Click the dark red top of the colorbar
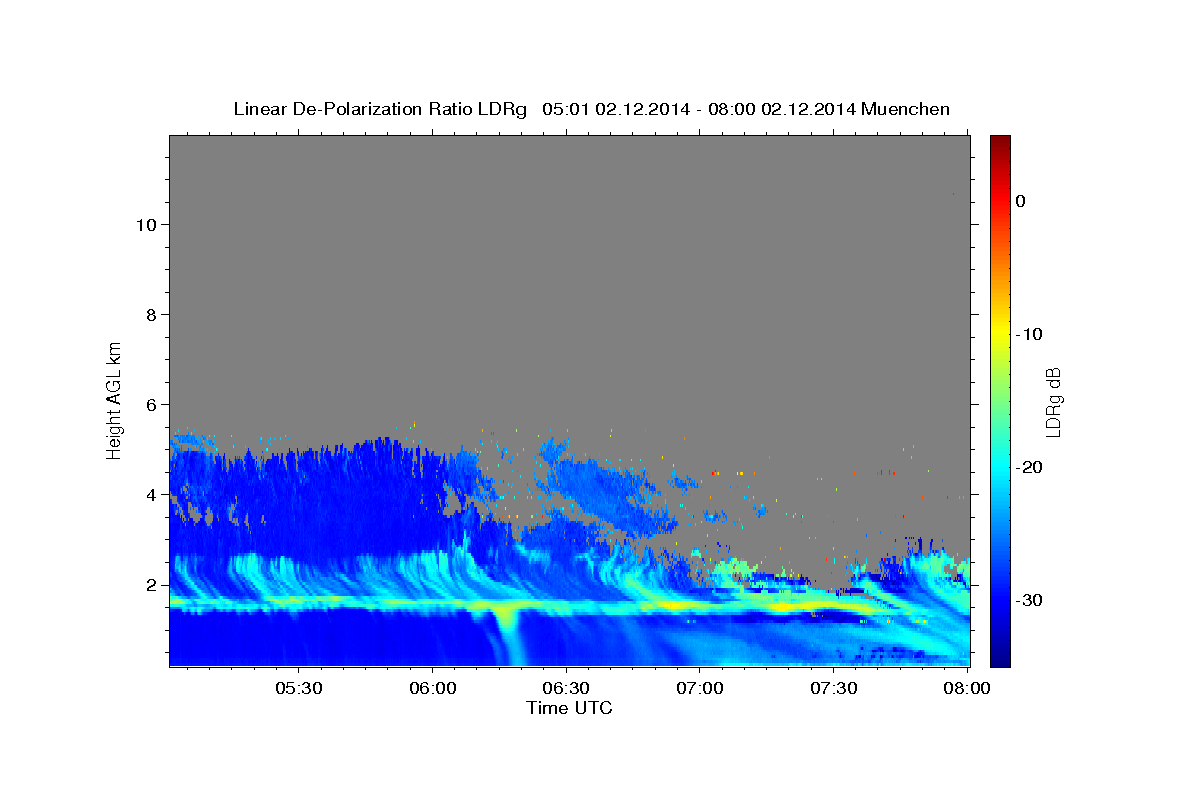This screenshot has height=800, width=1200. click(x=1000, y=143)
